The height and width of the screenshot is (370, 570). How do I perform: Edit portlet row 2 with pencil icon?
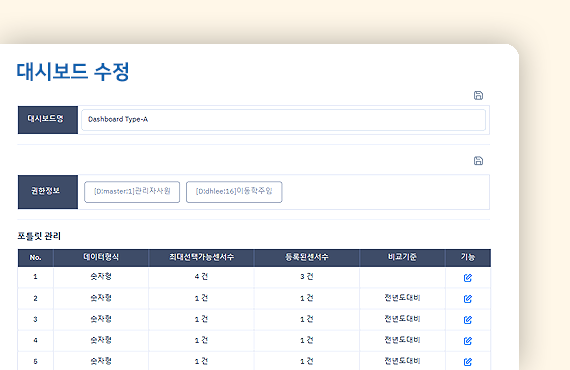tap(468, 299)
